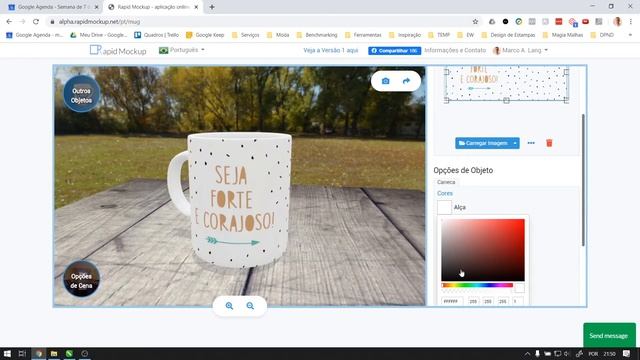Select the Rapid Mockup browser tab
Screen dimensions: 640x360
(152, 7)
